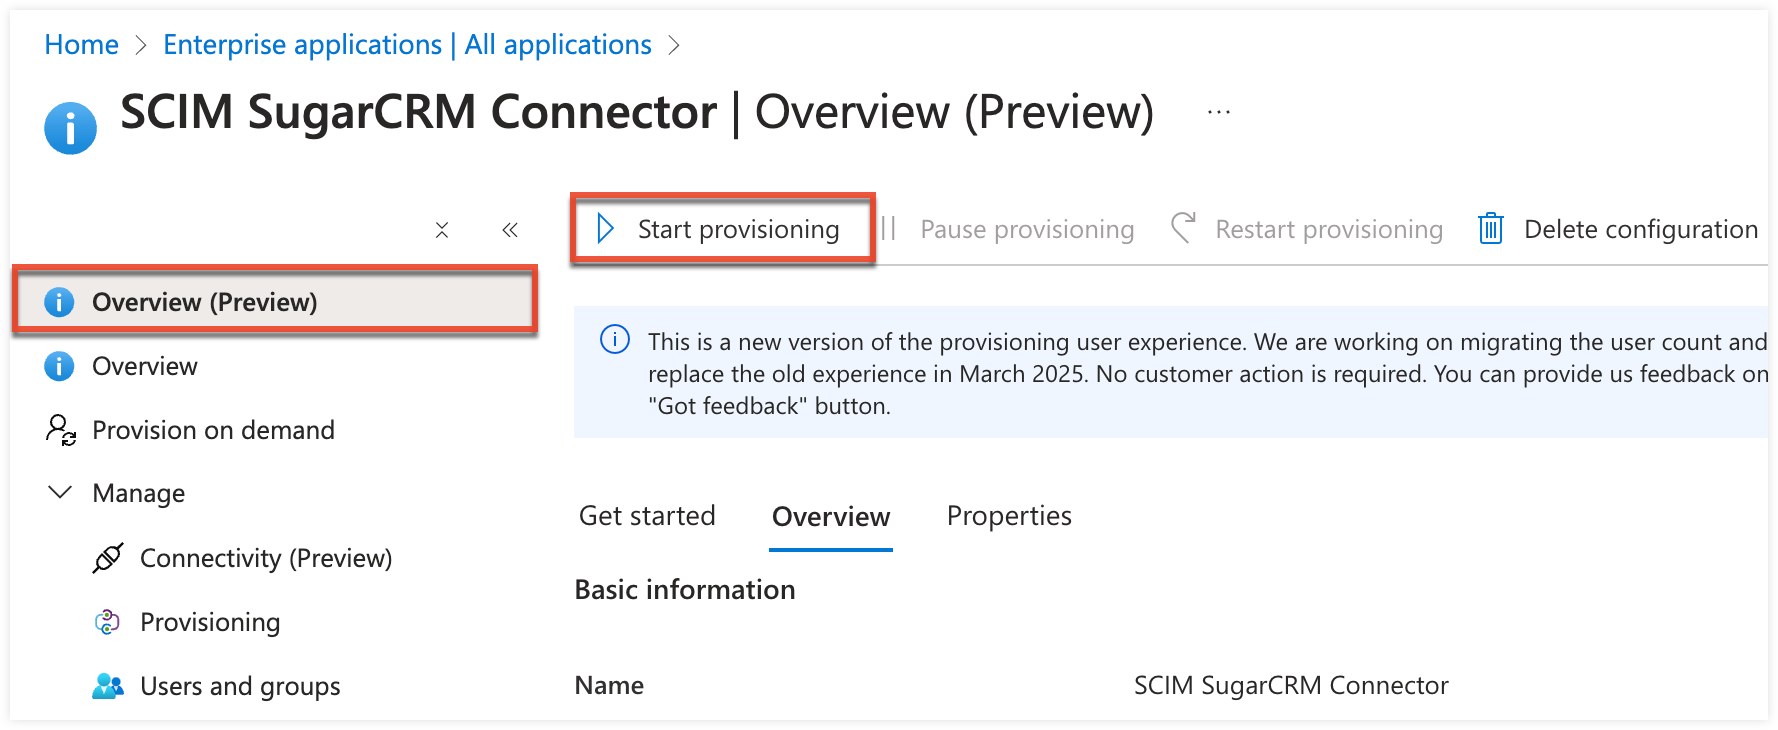Open the Get started tab
The width and height of the screenshot is (1778, 730).
pos(646,516)
